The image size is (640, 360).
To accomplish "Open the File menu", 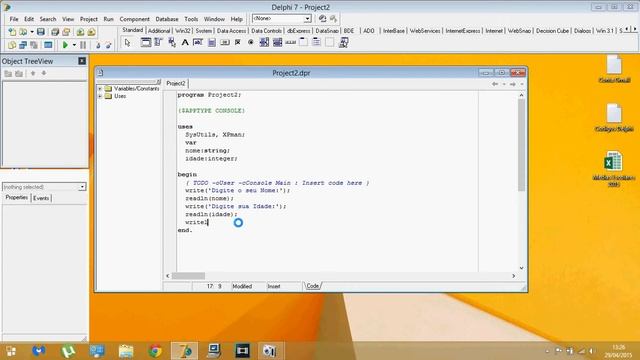I will [14, 19].
